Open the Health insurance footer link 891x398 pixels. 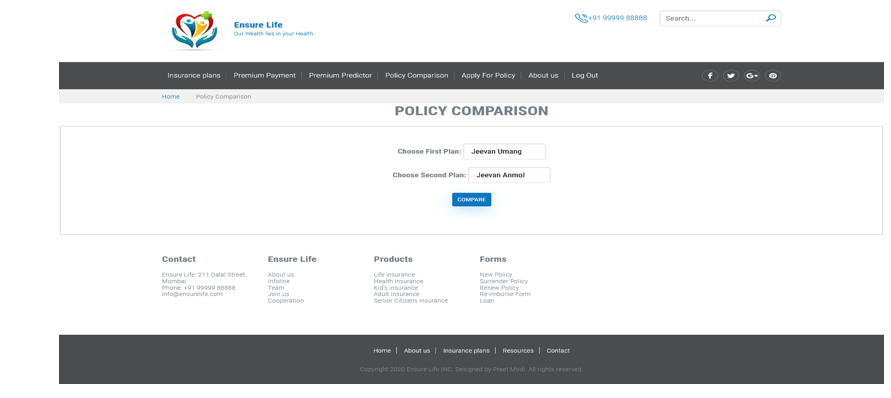coord(398,281)
